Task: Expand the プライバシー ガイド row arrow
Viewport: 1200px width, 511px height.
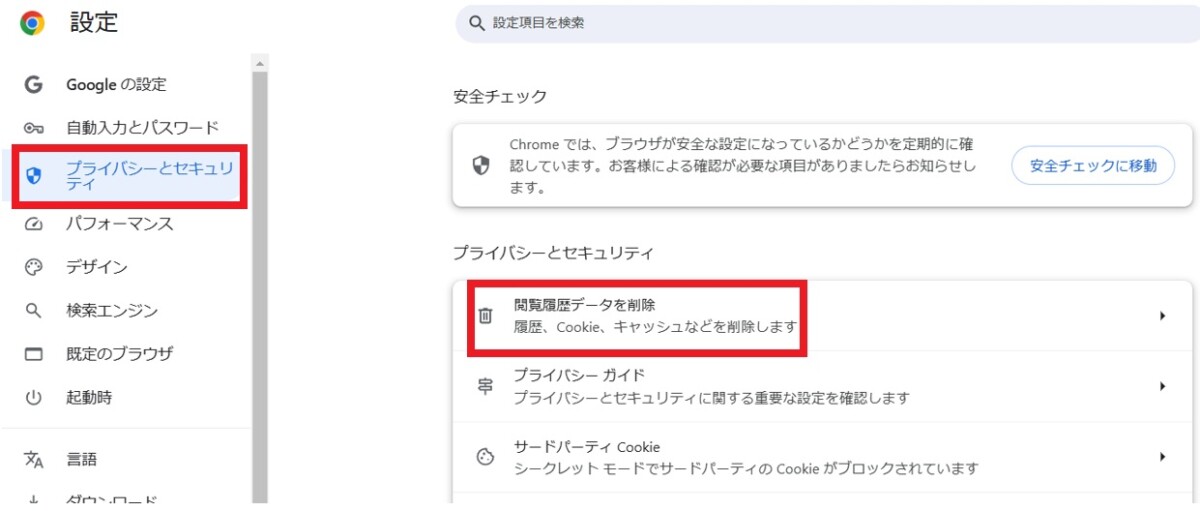Action: [x=1163, y=386]
